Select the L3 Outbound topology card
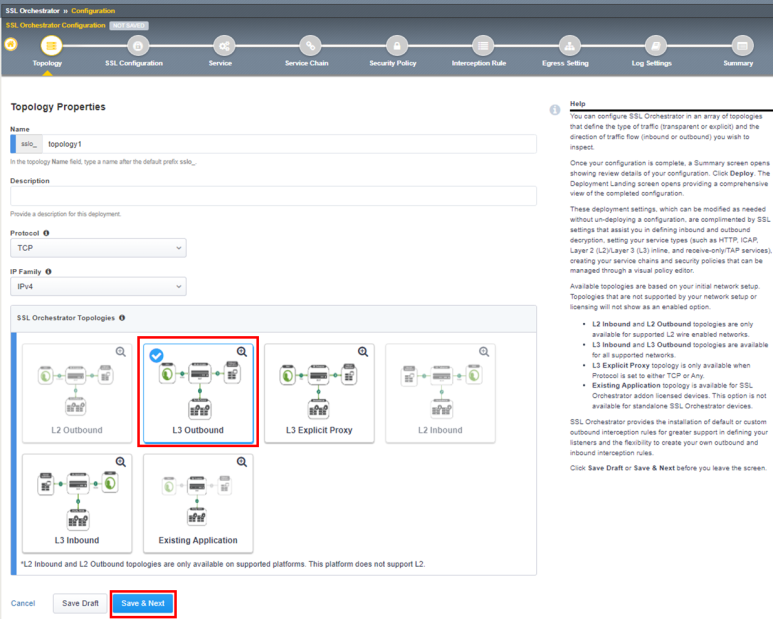This screenshot has height=619, width=773. tap(198, 393)
